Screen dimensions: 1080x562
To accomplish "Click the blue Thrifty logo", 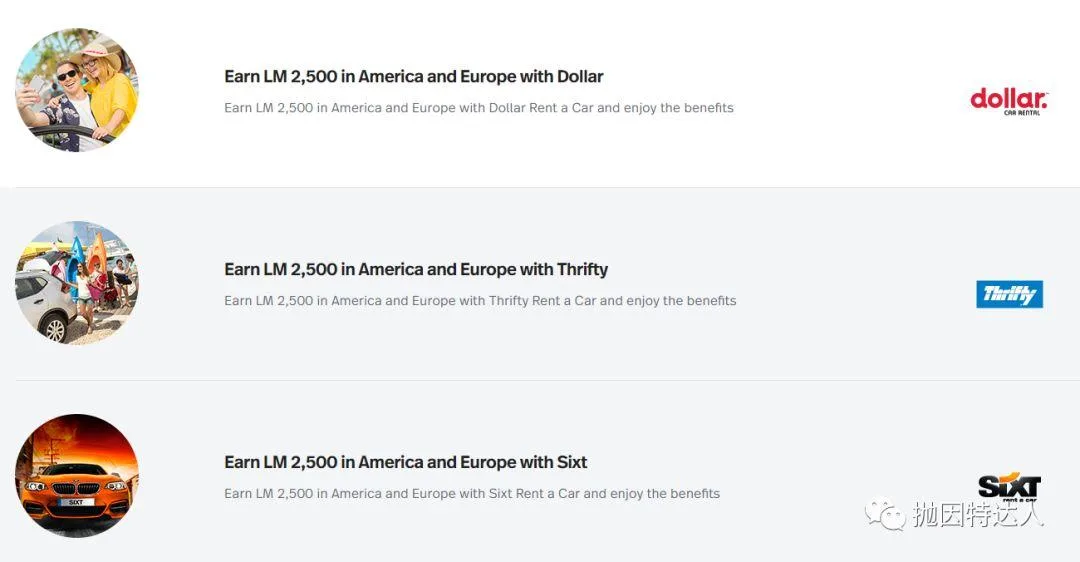I will click(1009, 294).
